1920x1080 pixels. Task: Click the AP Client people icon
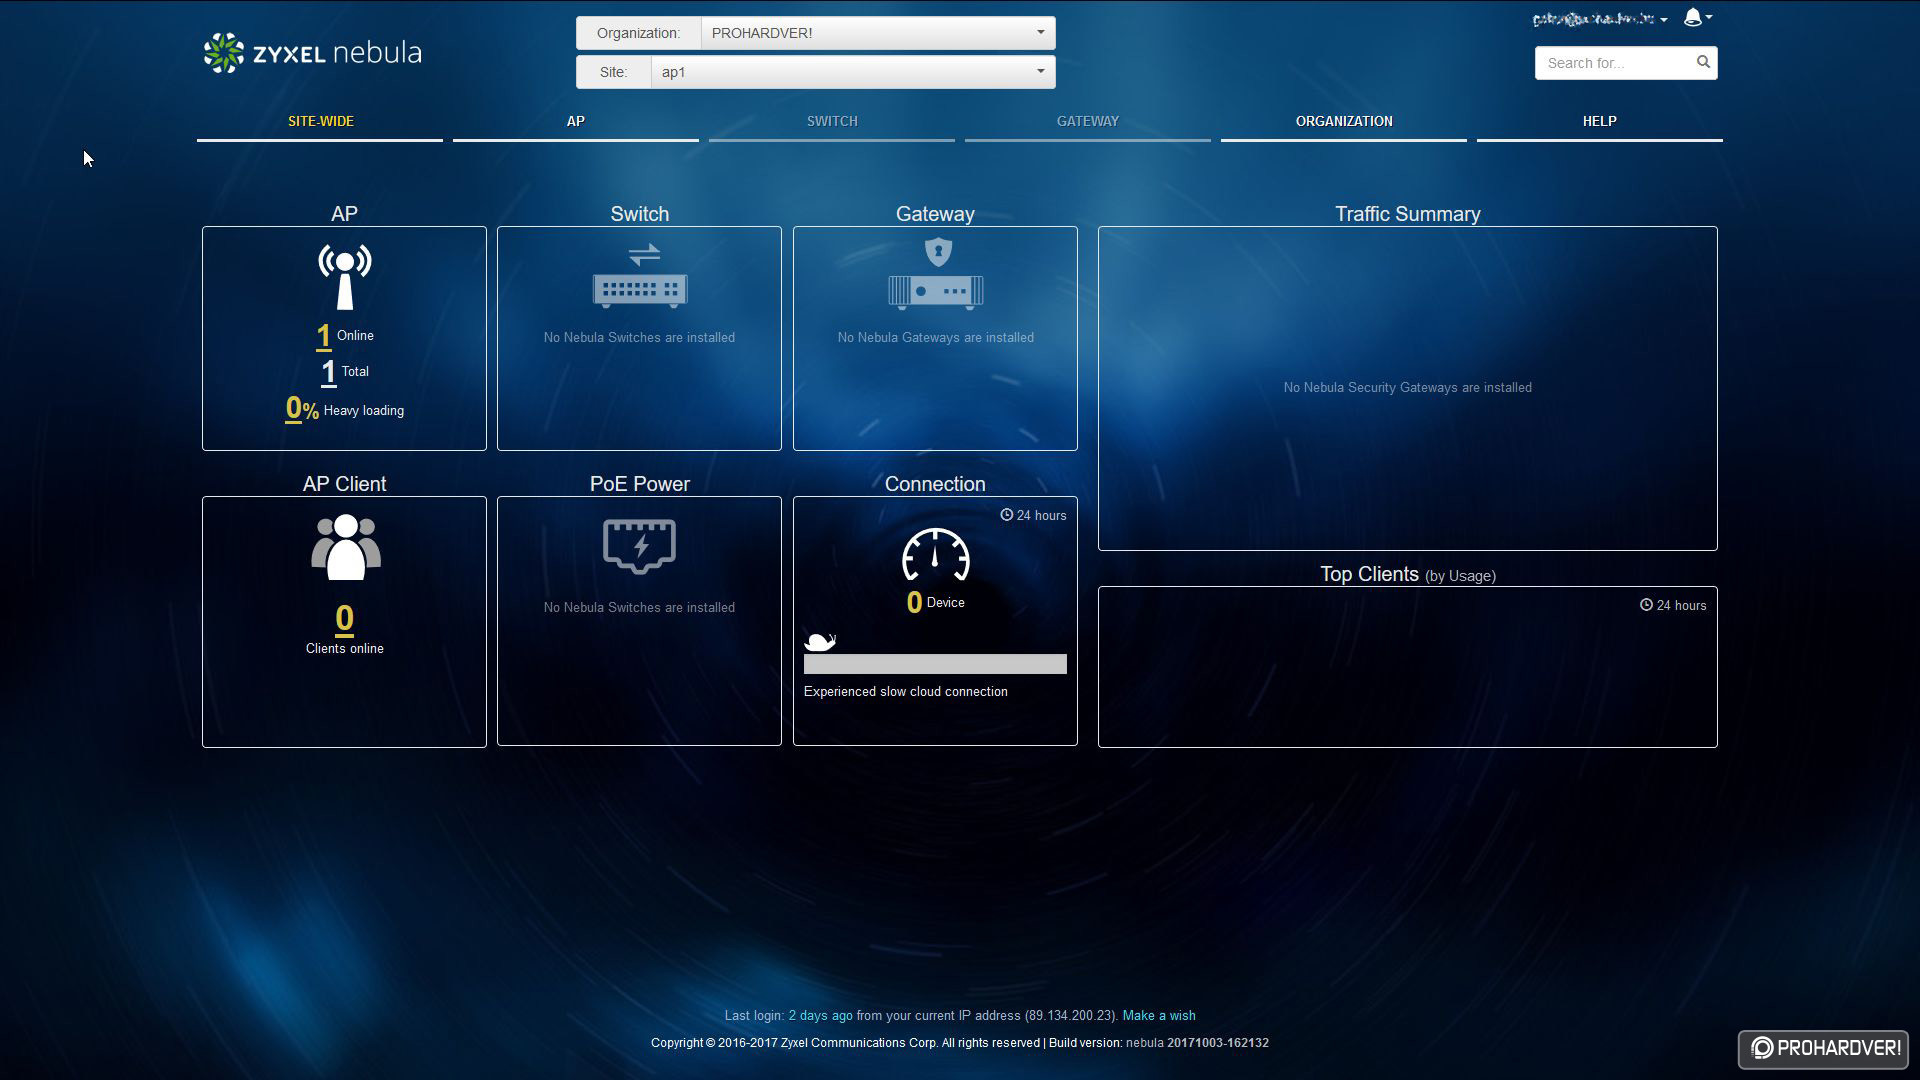coord(345,547)
